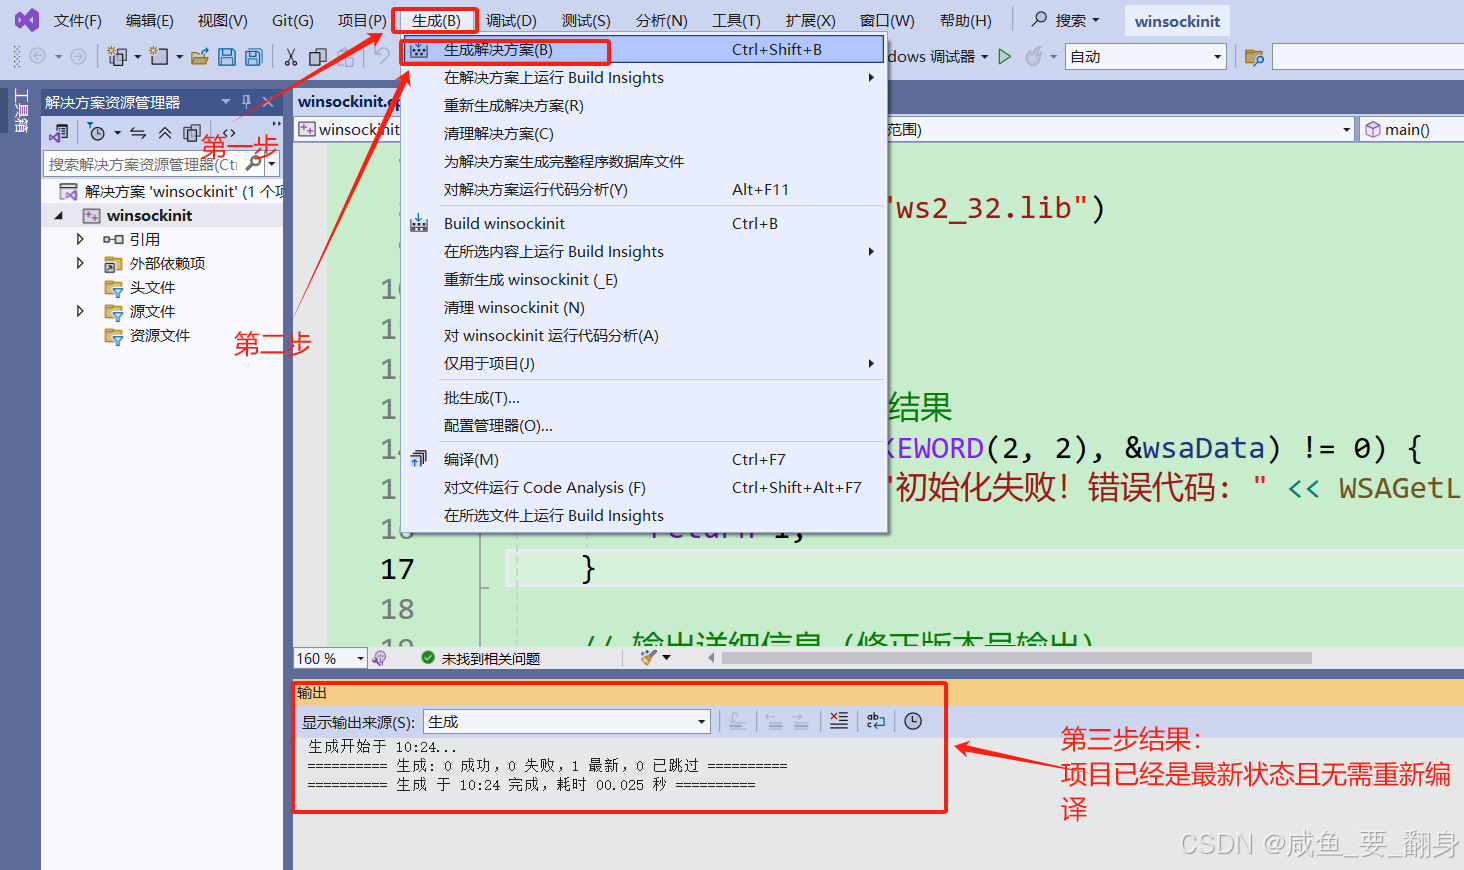
Task: Switch views icon in Solution Explorer
Action: click(59, 132)
